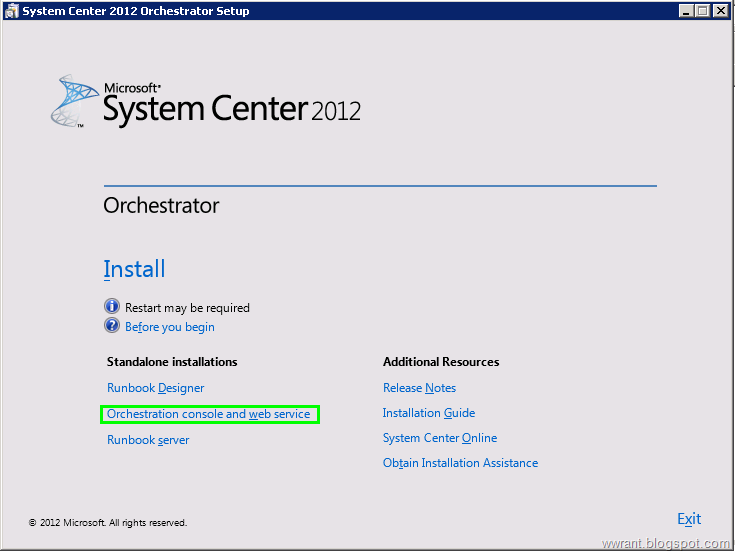Click the Standalone installations heading
735x552 pixels.
point(172,362)
